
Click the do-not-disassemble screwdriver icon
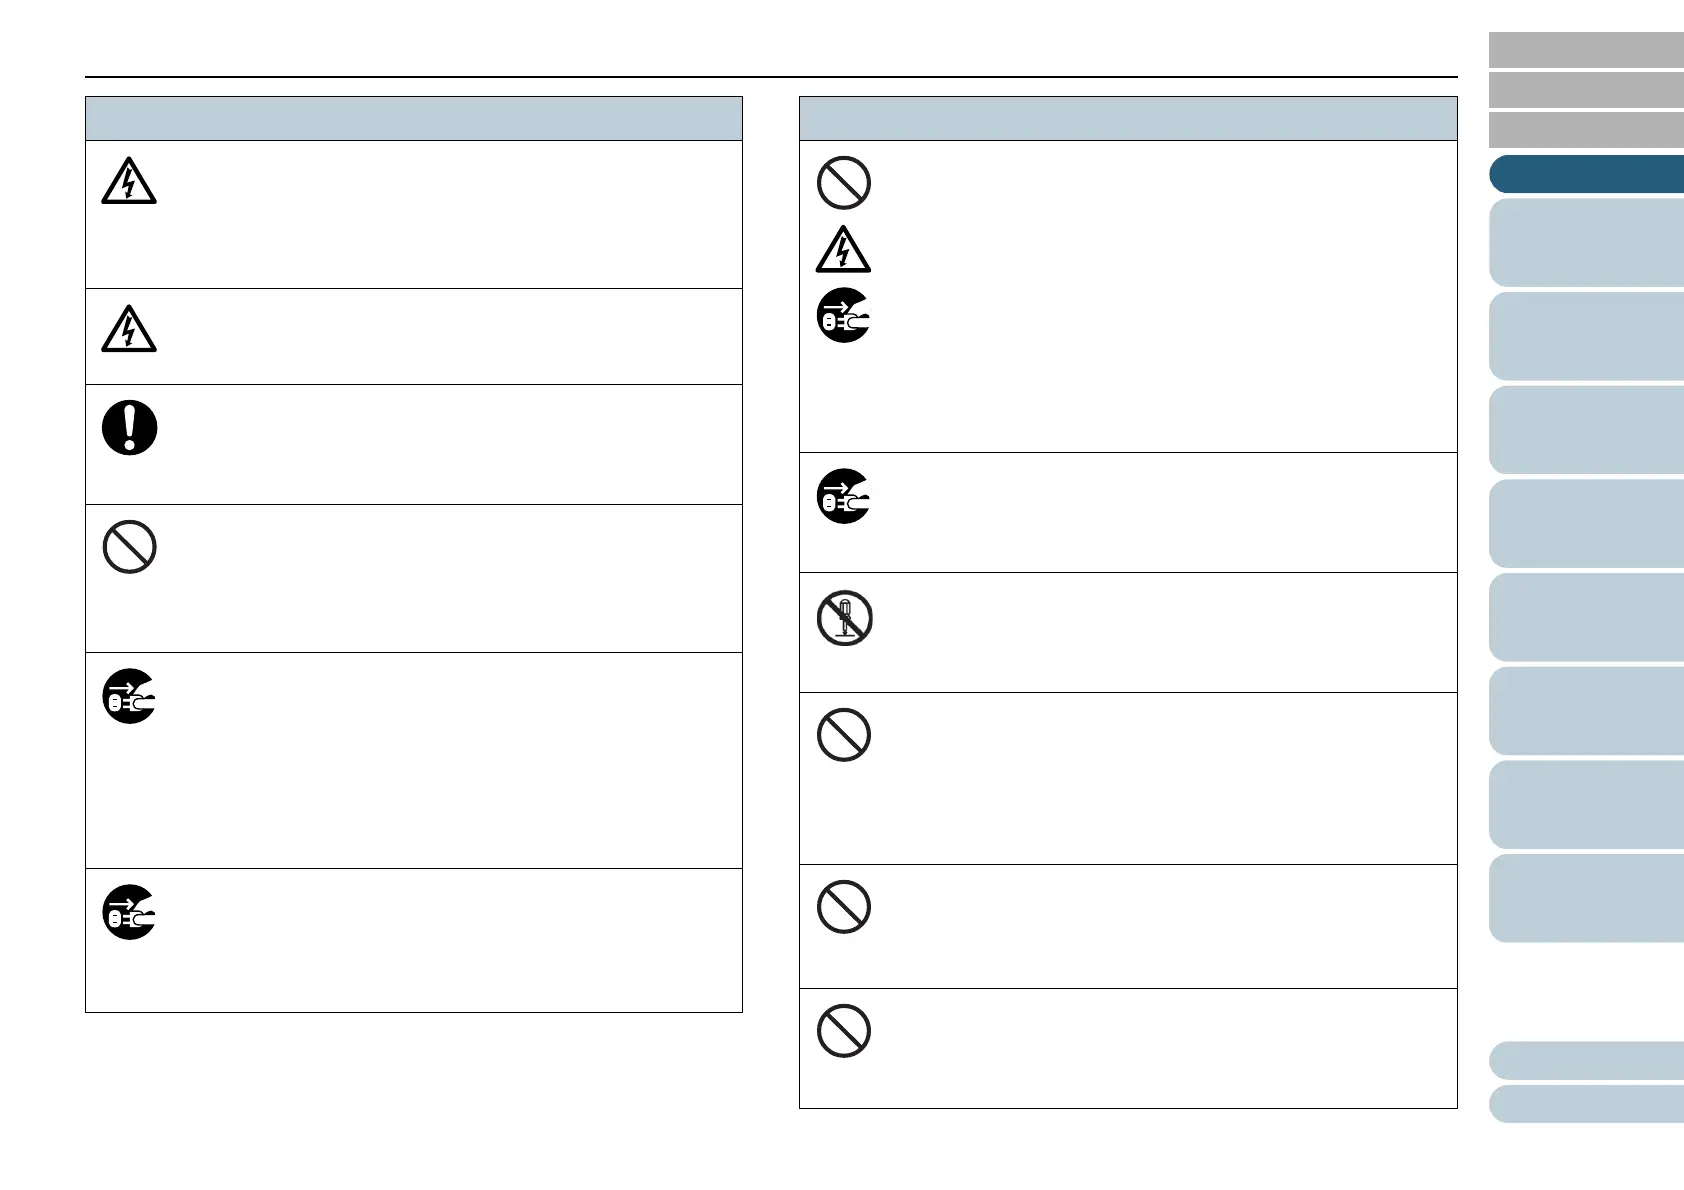pos(844,618)
